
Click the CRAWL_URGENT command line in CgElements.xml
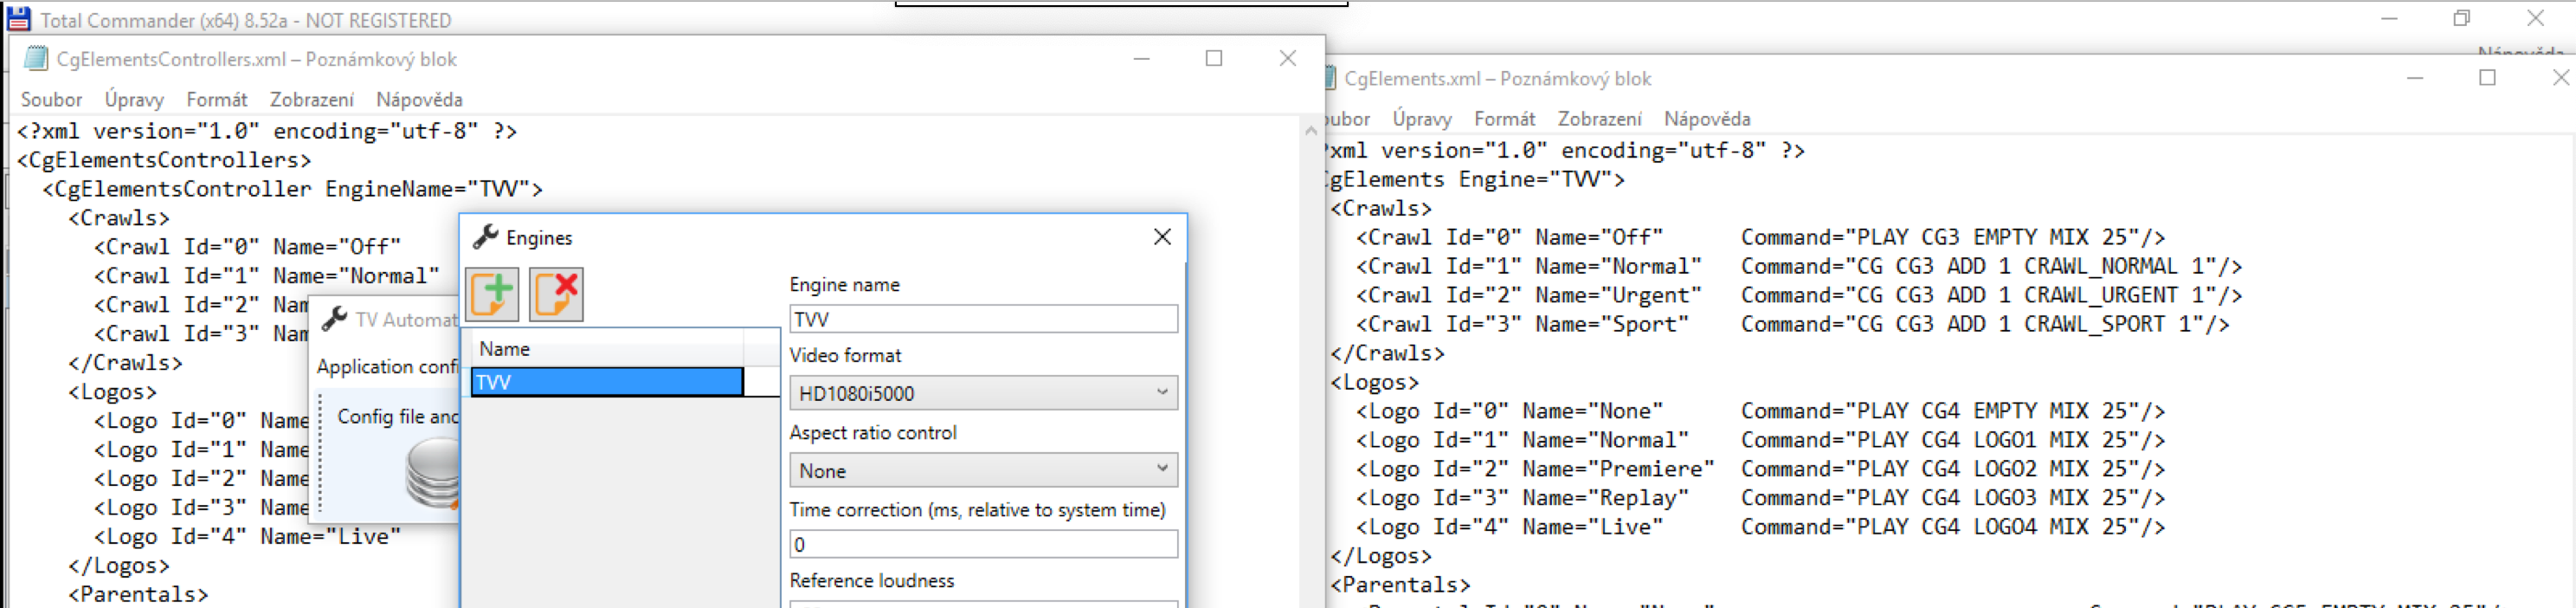pos(1799,295)
